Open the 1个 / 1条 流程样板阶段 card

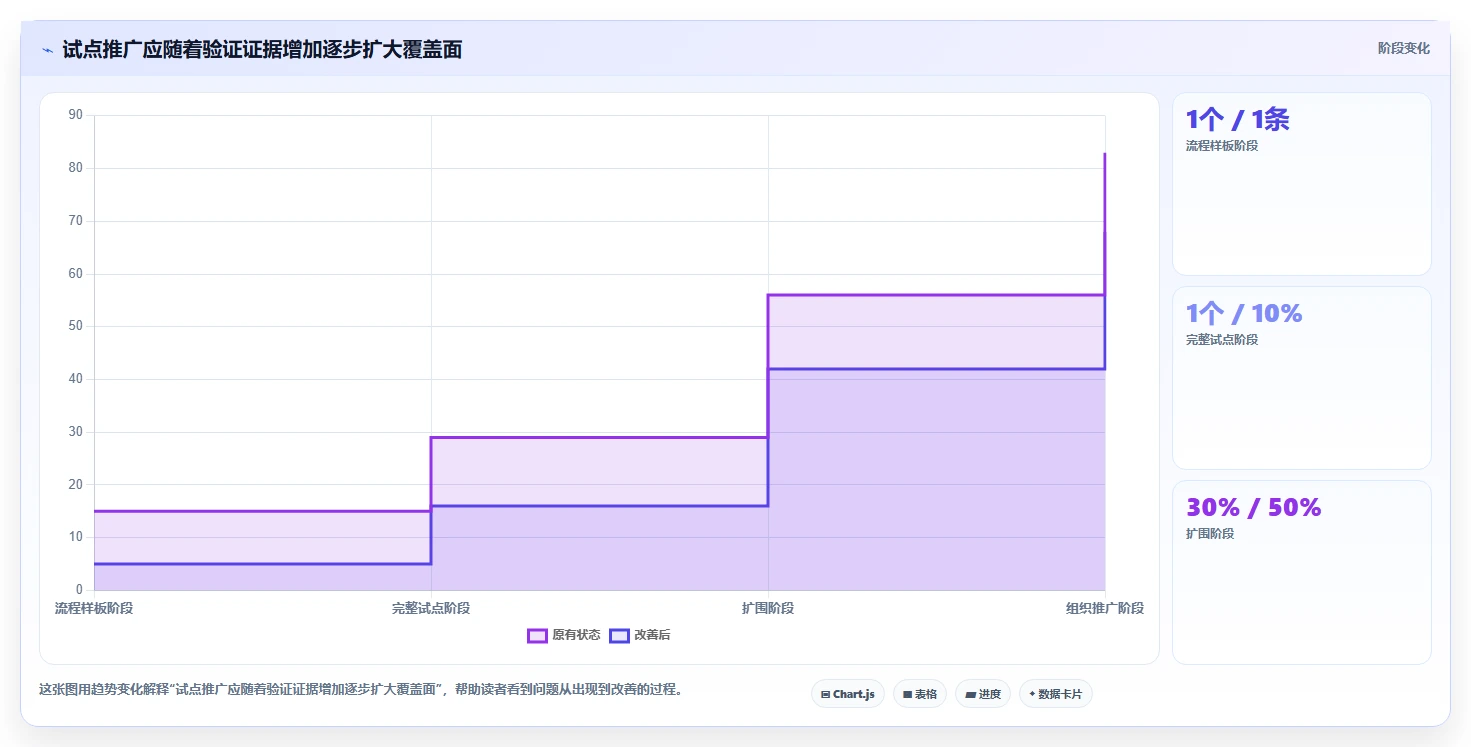click(1301, 184)
